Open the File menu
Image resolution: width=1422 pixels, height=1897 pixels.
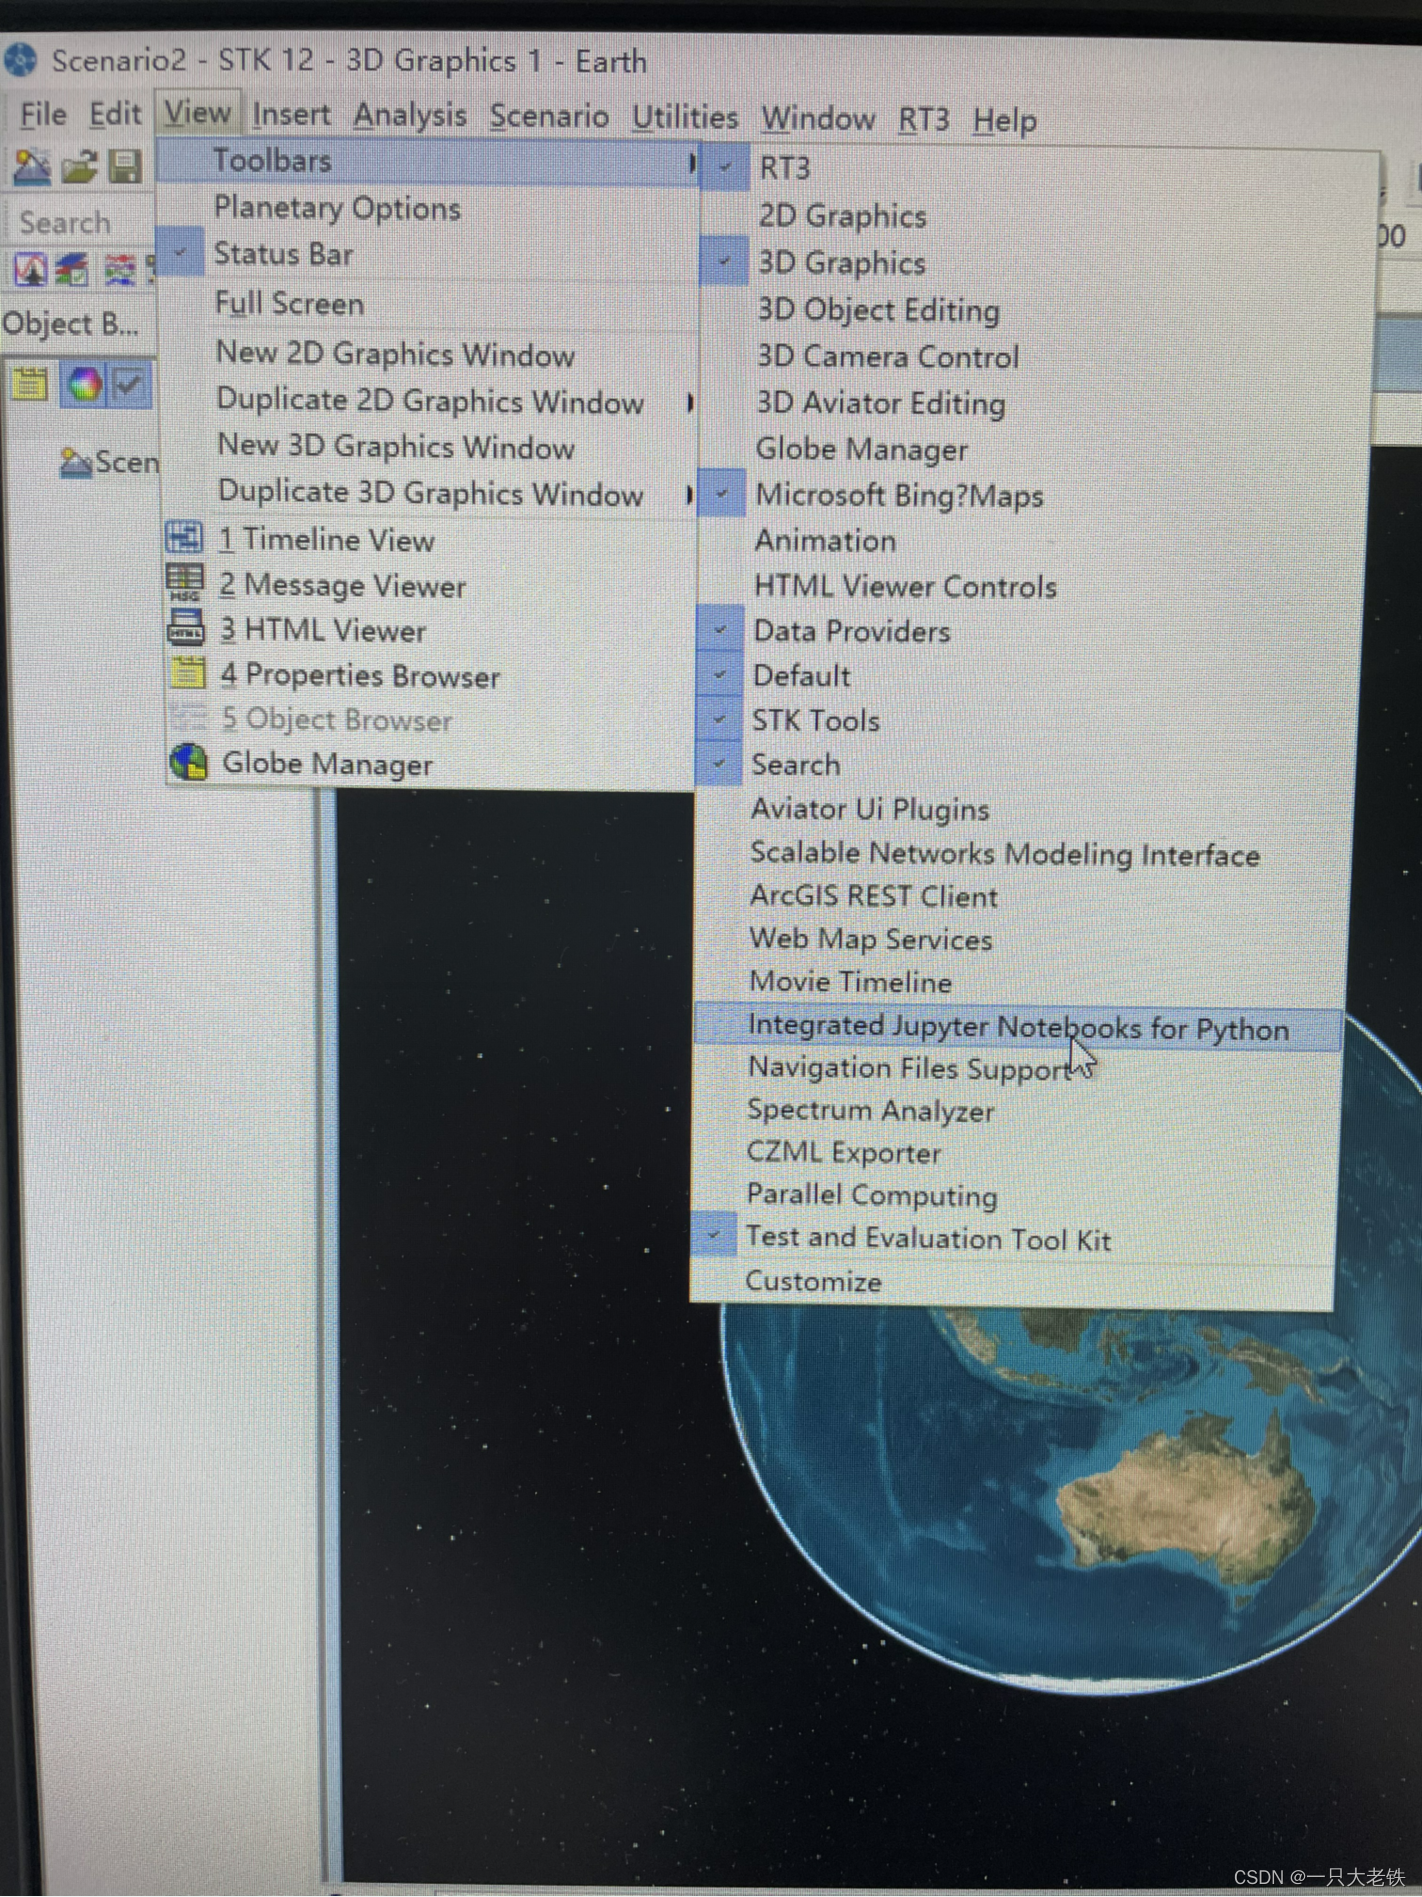43,115
